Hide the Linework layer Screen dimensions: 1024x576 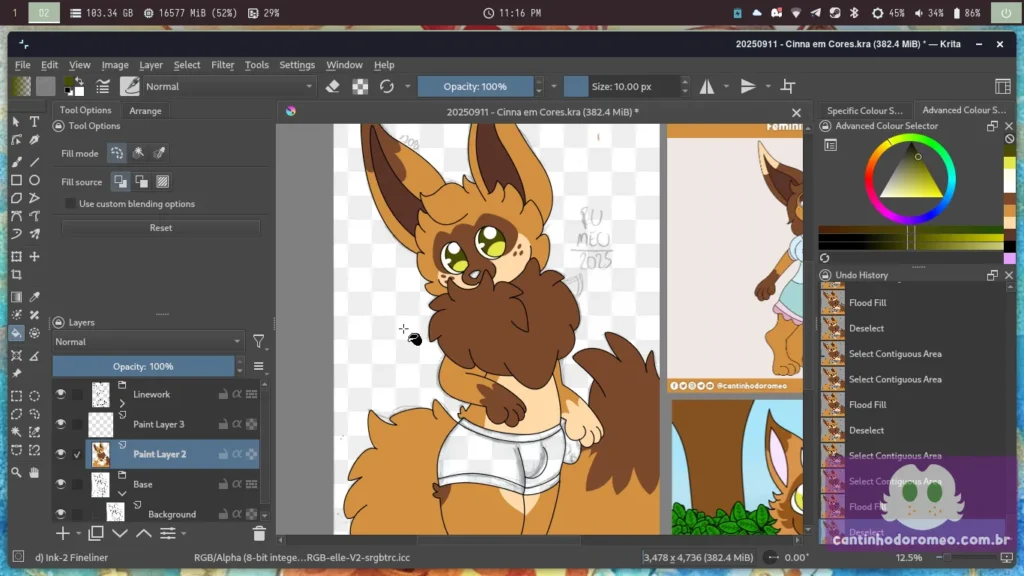tap(61, 394)
